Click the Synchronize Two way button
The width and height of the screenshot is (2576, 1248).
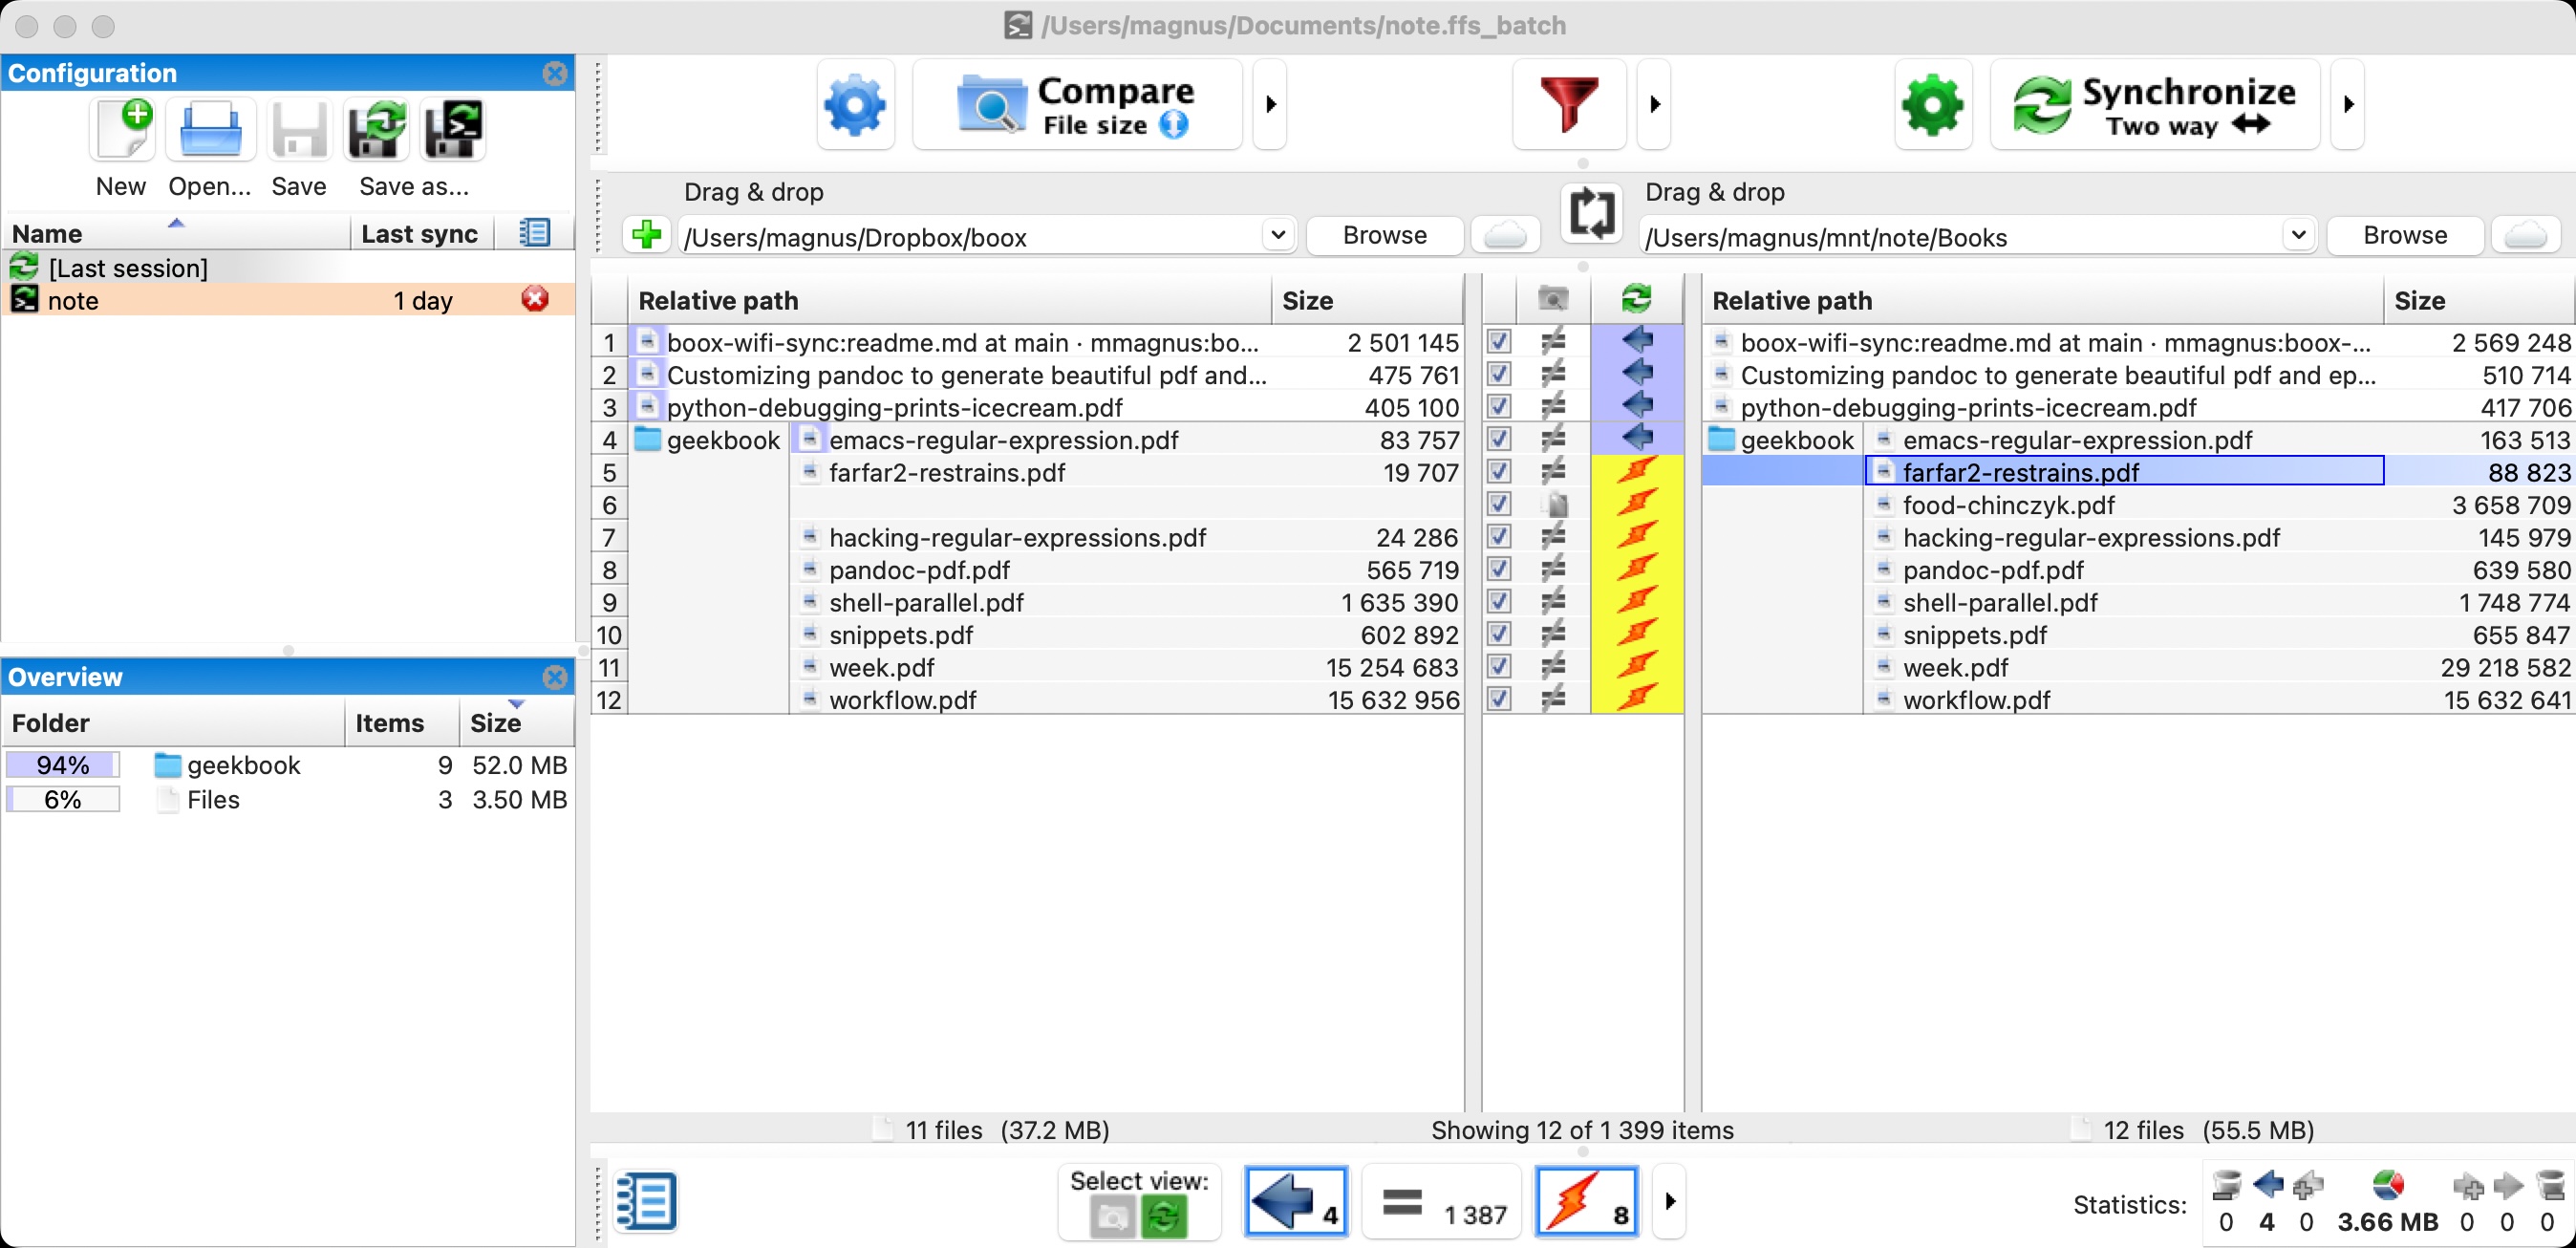click(2155, 104)
